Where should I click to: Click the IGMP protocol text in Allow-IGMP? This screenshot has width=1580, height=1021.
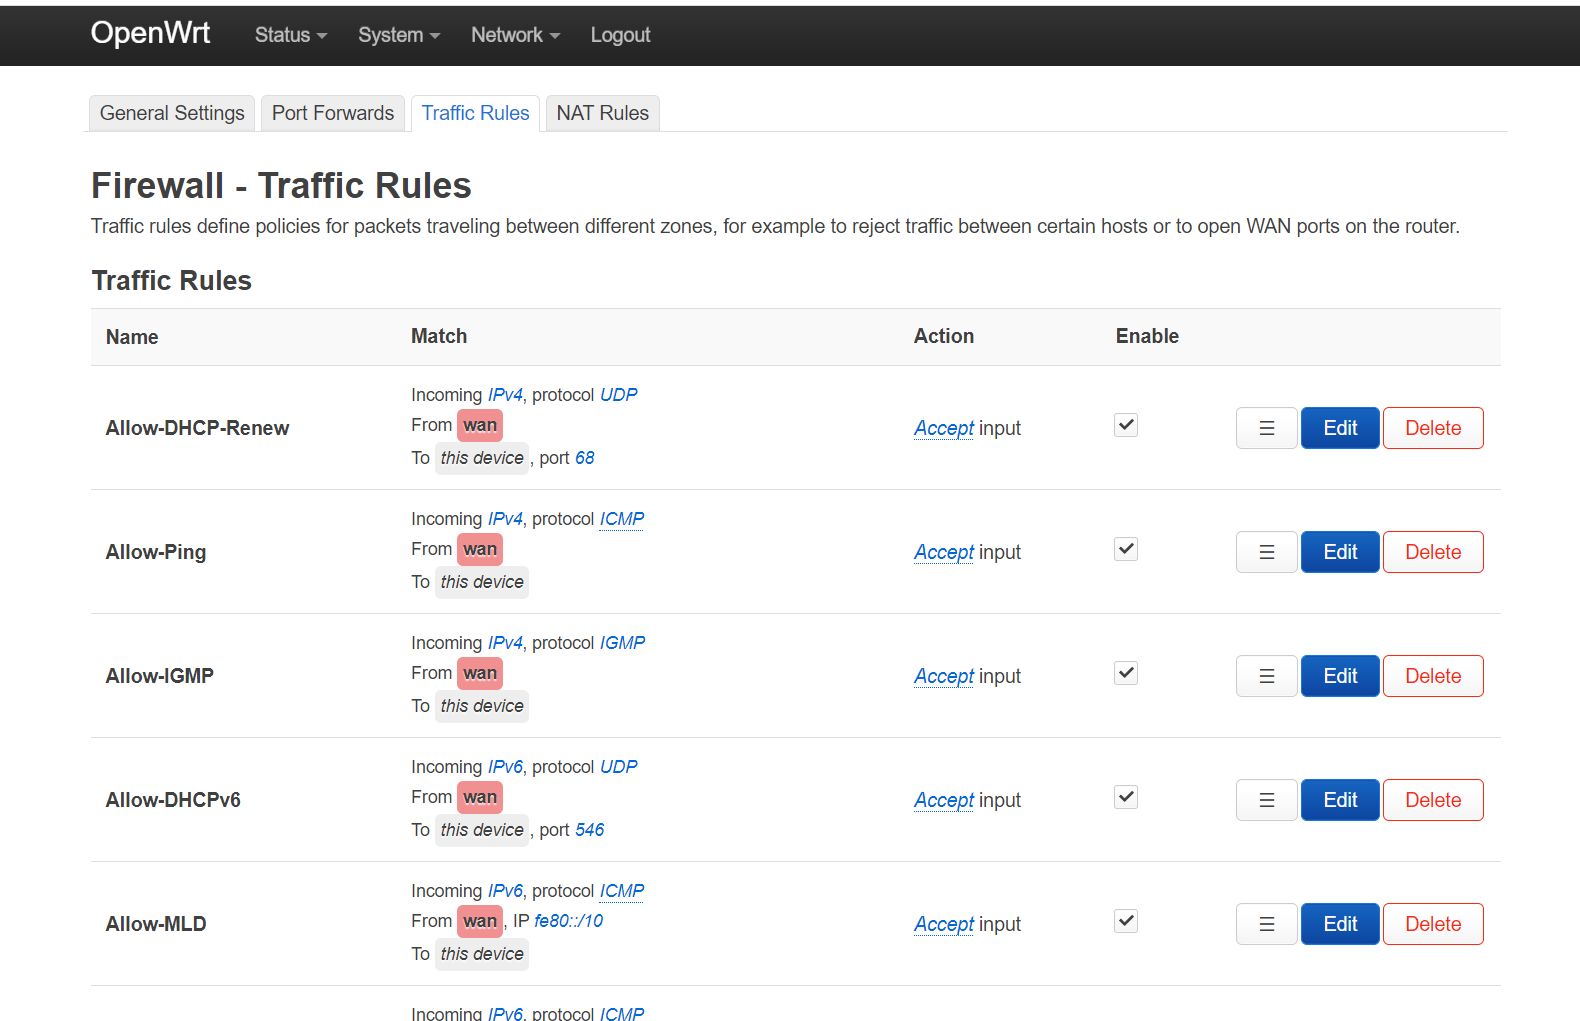pos(622,643)
